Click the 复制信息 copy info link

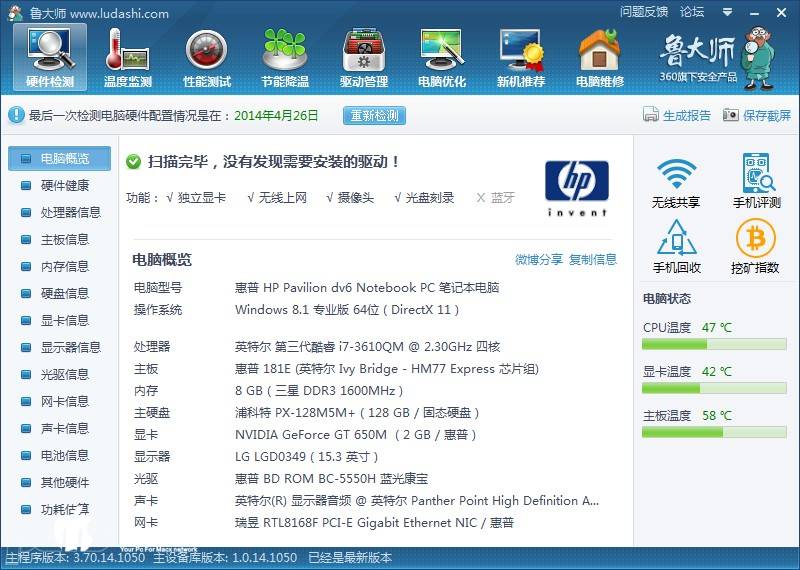tap(593, 259)
